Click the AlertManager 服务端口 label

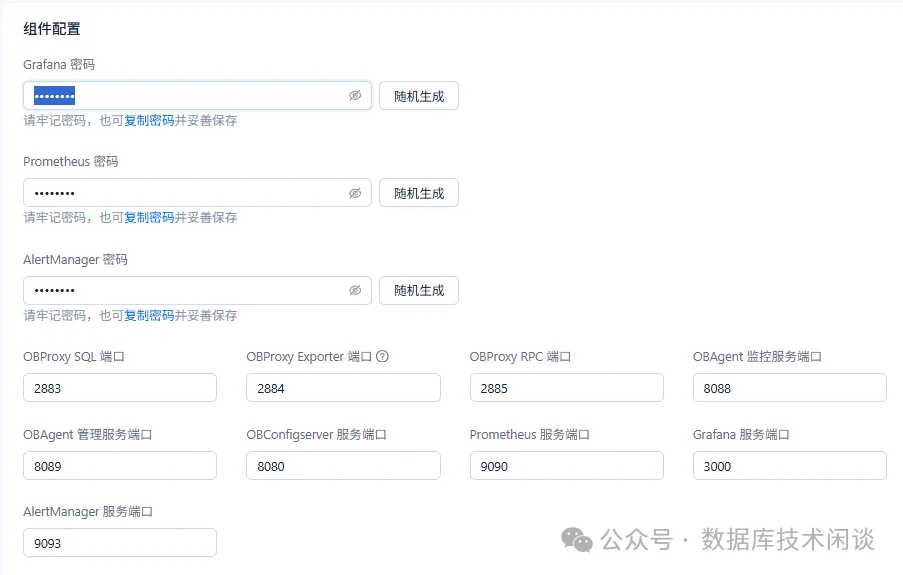pyautogui.click(x=88, y=512)
